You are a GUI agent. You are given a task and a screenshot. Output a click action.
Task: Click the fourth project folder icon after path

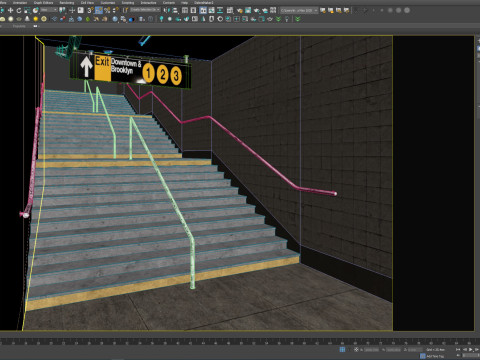click(x=347, y=10)
